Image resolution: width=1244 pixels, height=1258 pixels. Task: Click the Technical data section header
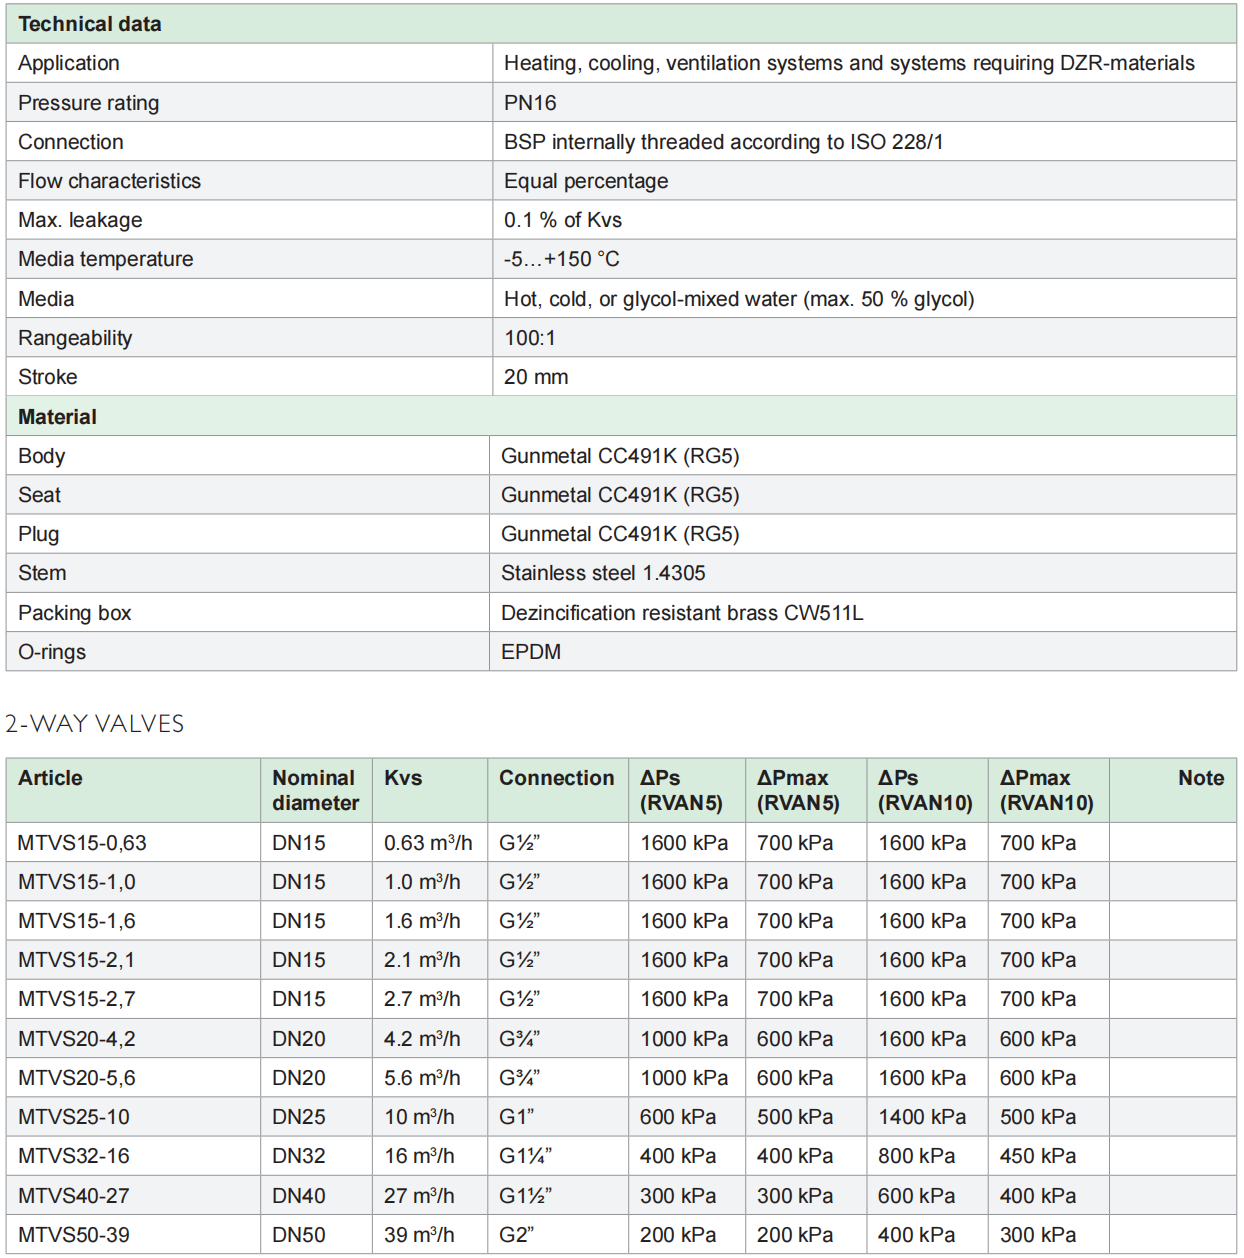click(x=90, y=24)
